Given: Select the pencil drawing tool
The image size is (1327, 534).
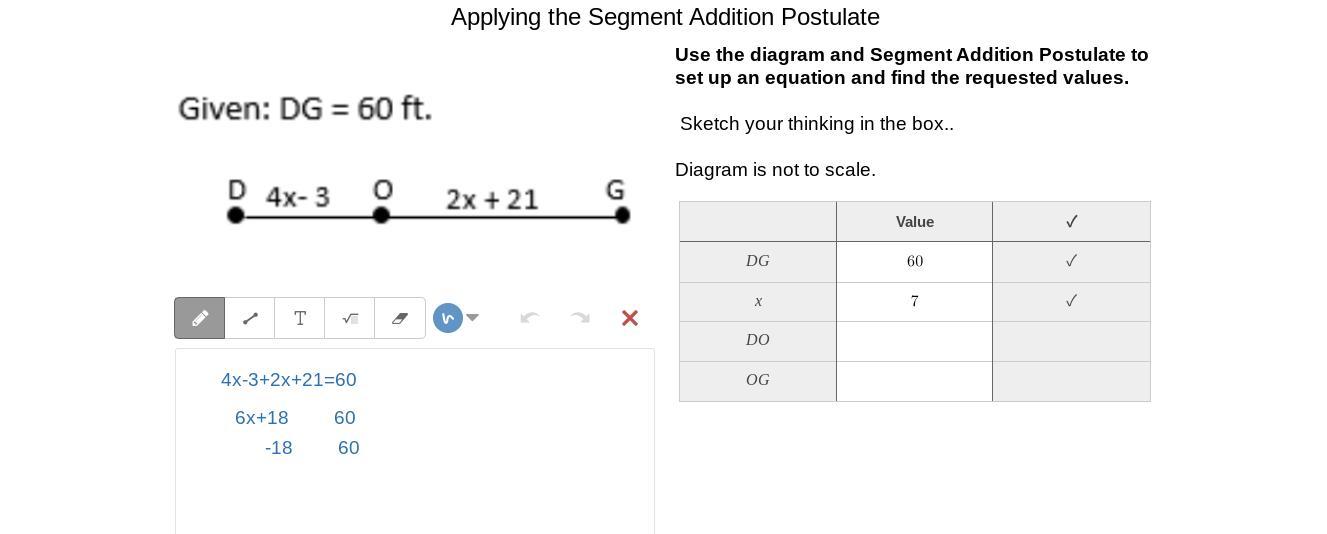Looking at the screenshot, I should pyautogui.click(x=200, y=318).
